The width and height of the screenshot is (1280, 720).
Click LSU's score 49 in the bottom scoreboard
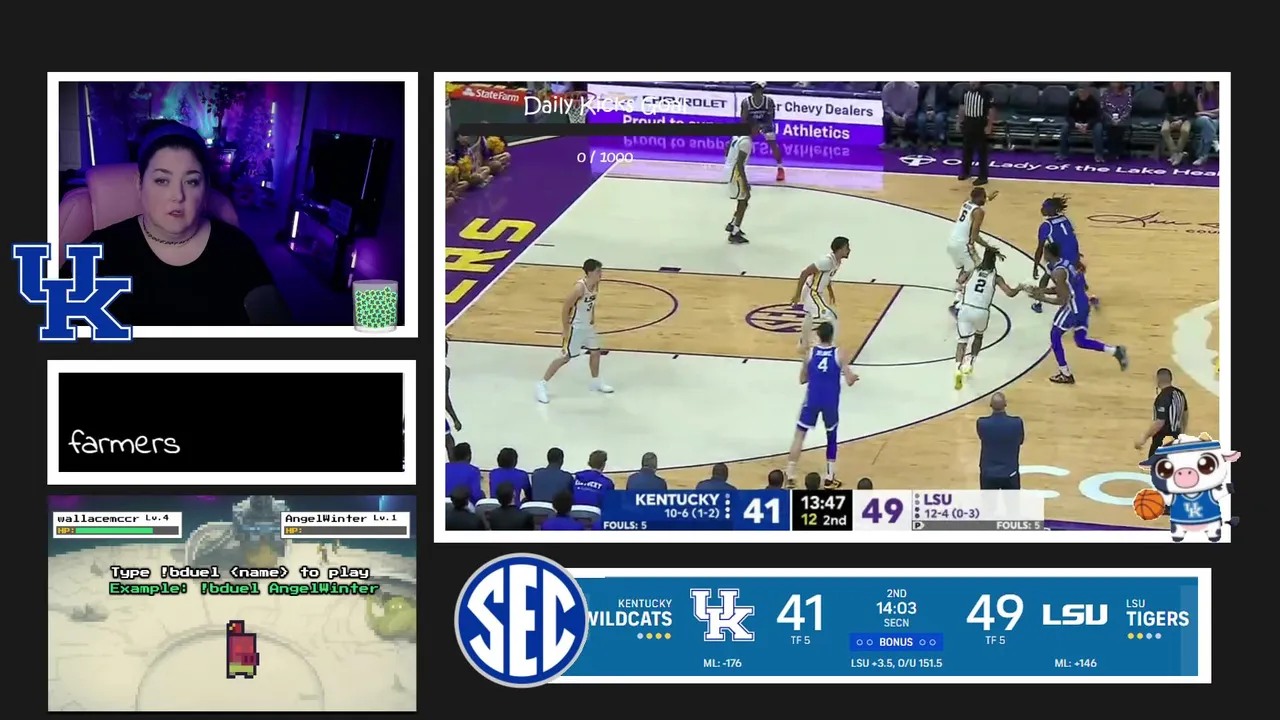[995, 613]
